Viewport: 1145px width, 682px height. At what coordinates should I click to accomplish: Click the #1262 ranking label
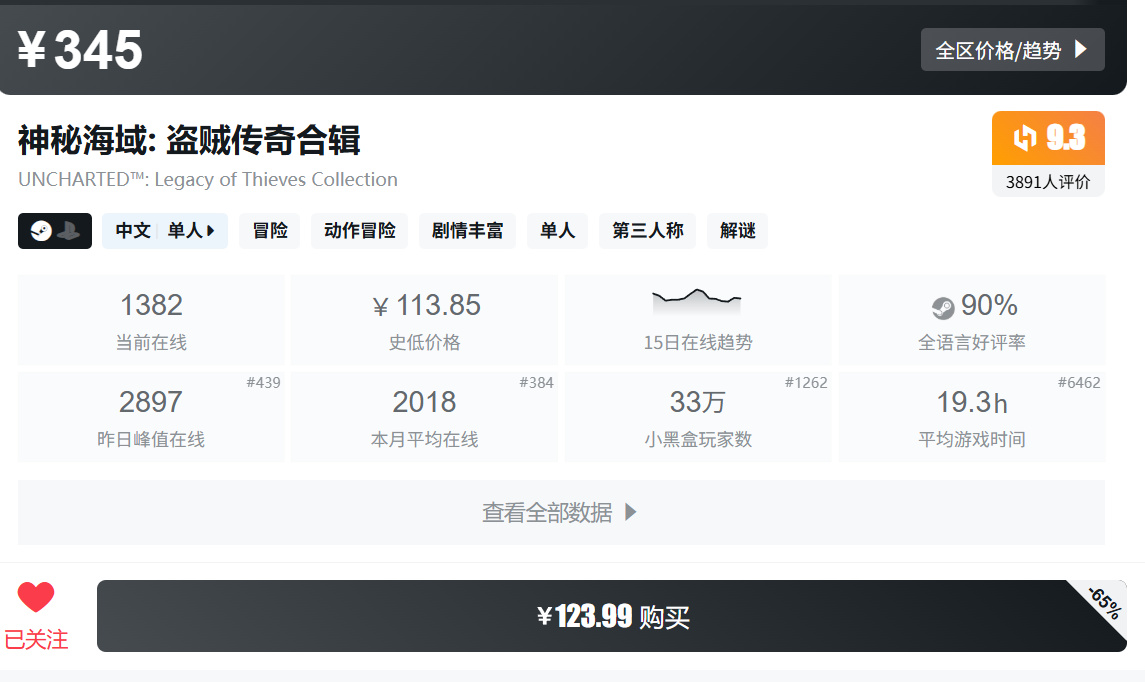pyautogui.click(x=806, y=383)
